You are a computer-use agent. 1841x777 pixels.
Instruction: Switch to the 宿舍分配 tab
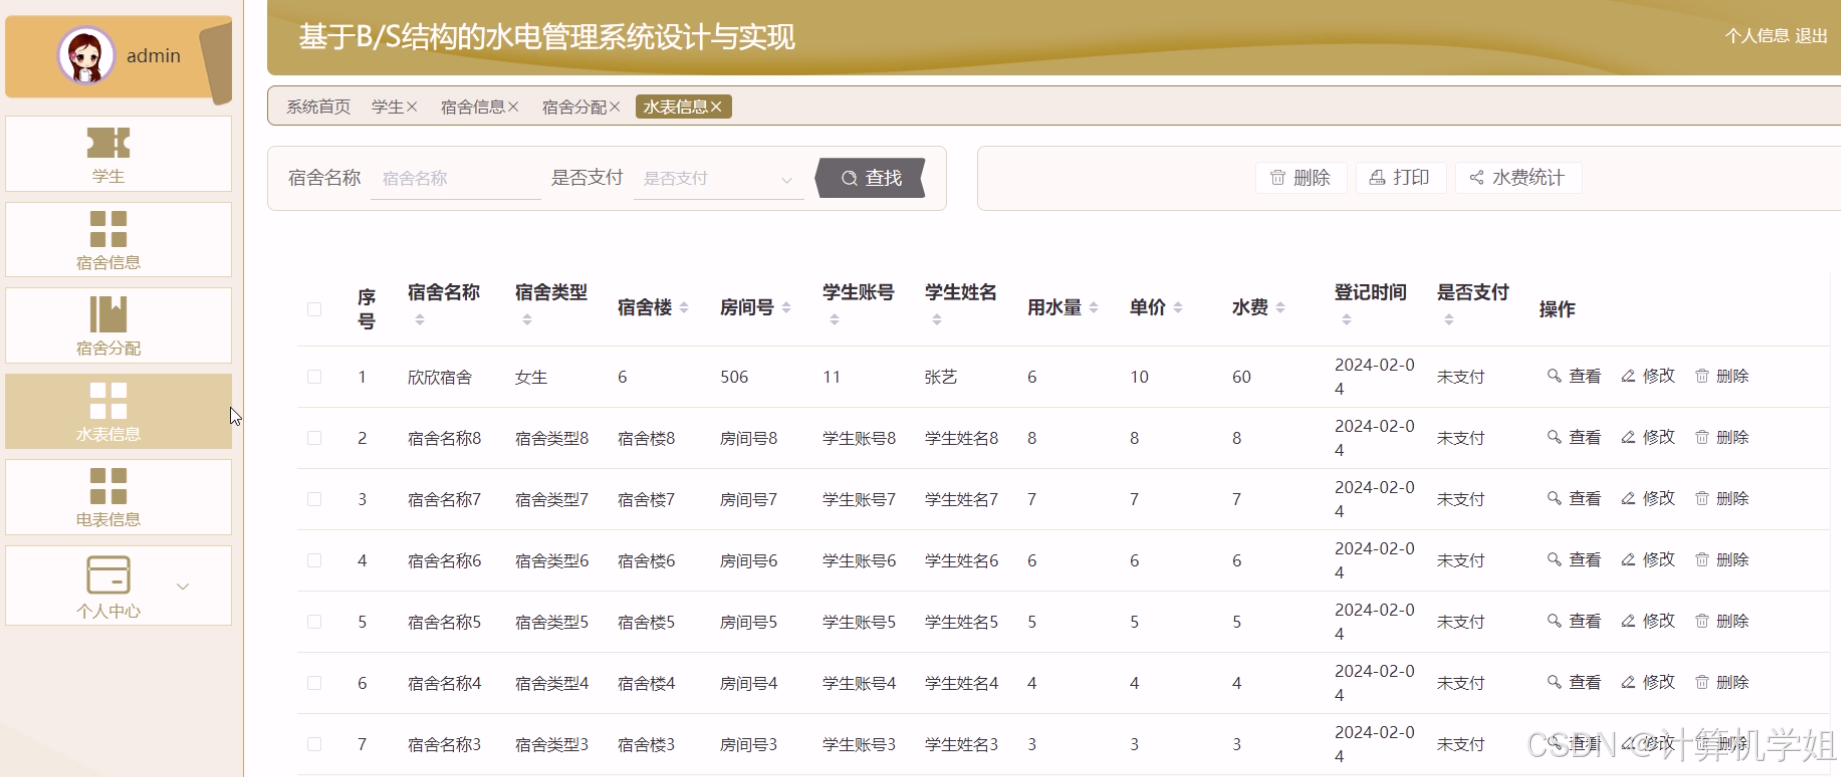[x=574, y=107]
